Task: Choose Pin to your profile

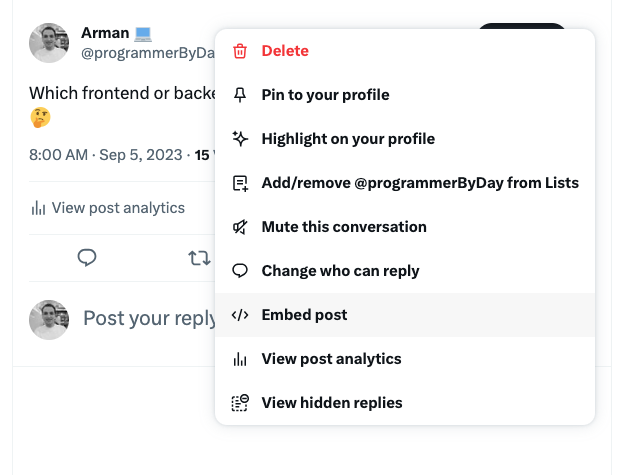Action: click(325, 95)
